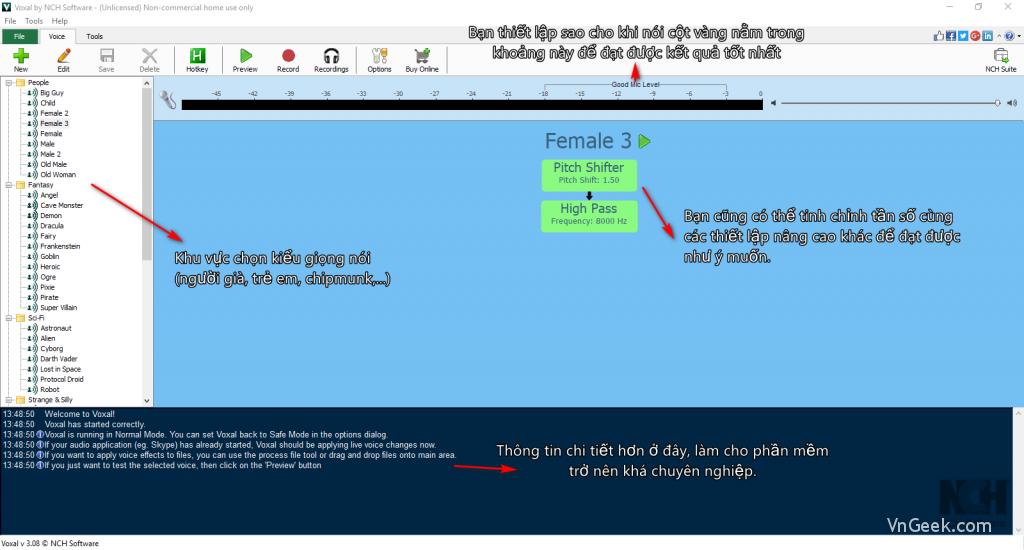Select the Darth Vader voice
Viewport: 1024px width, 550px height.
click(x=59, y=359)
